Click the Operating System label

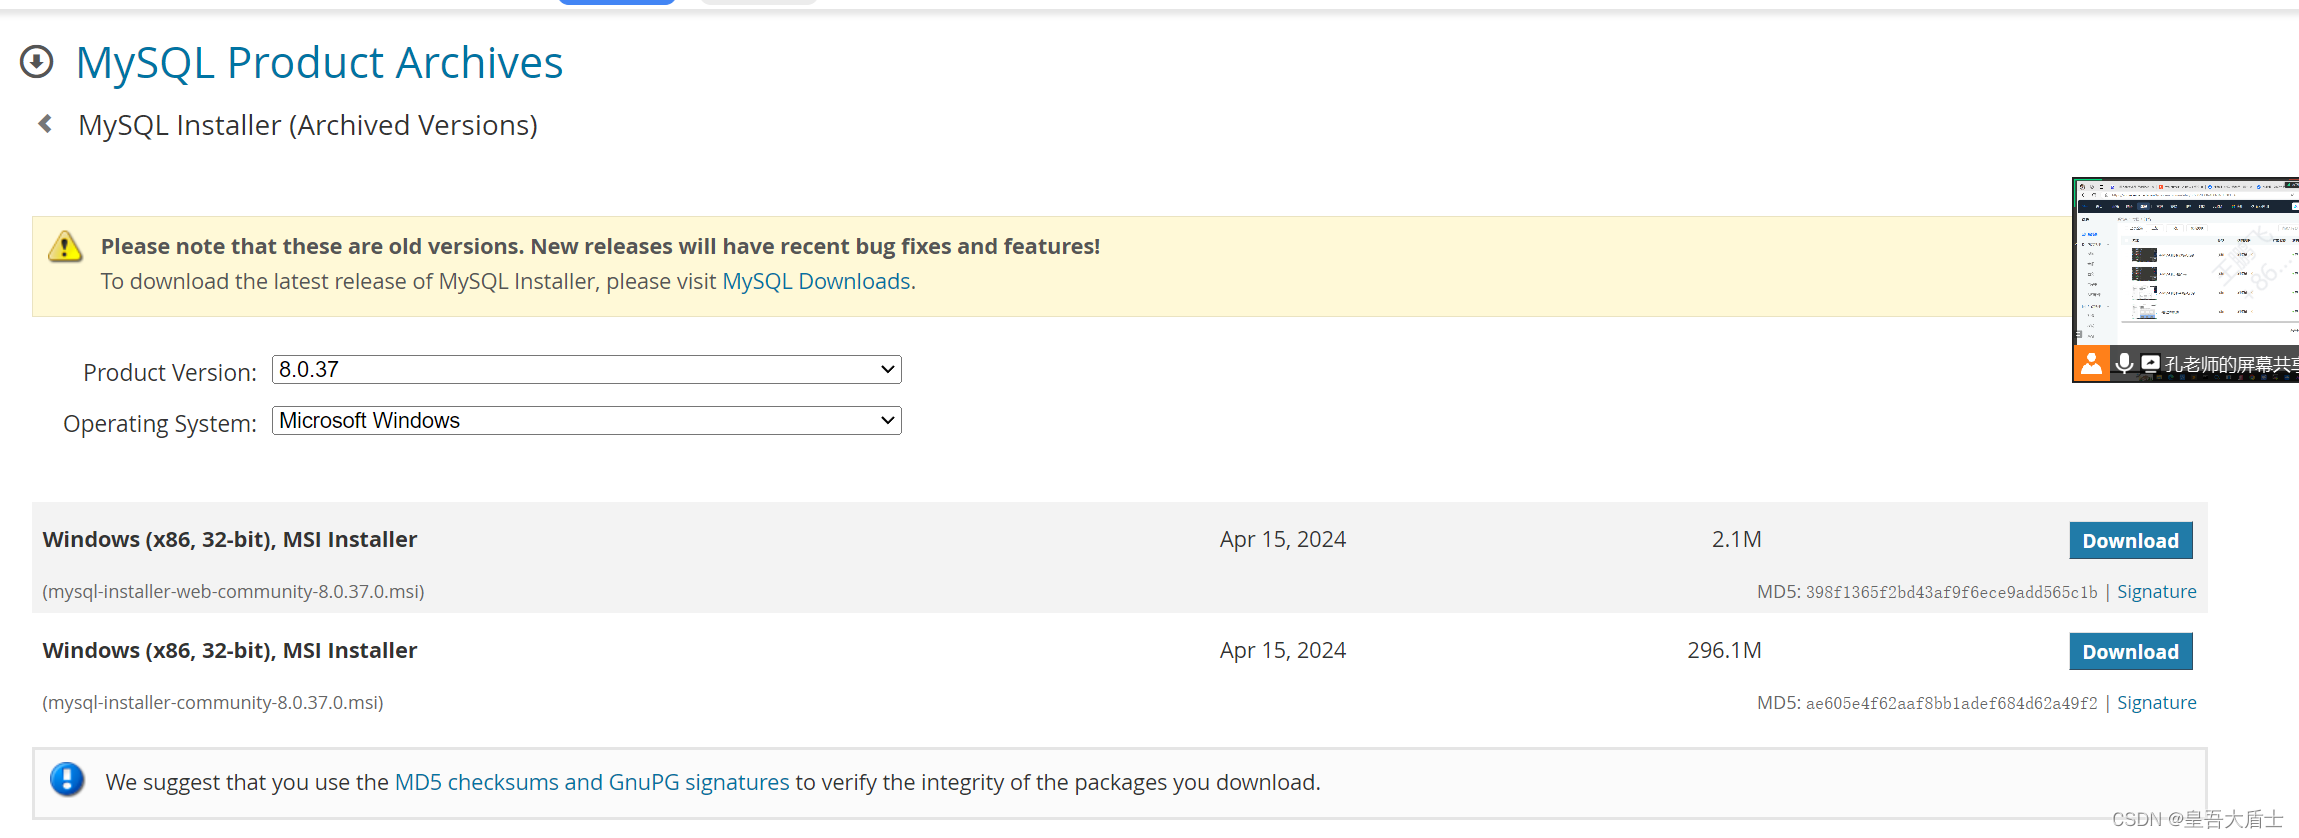[x=160, y=424]
